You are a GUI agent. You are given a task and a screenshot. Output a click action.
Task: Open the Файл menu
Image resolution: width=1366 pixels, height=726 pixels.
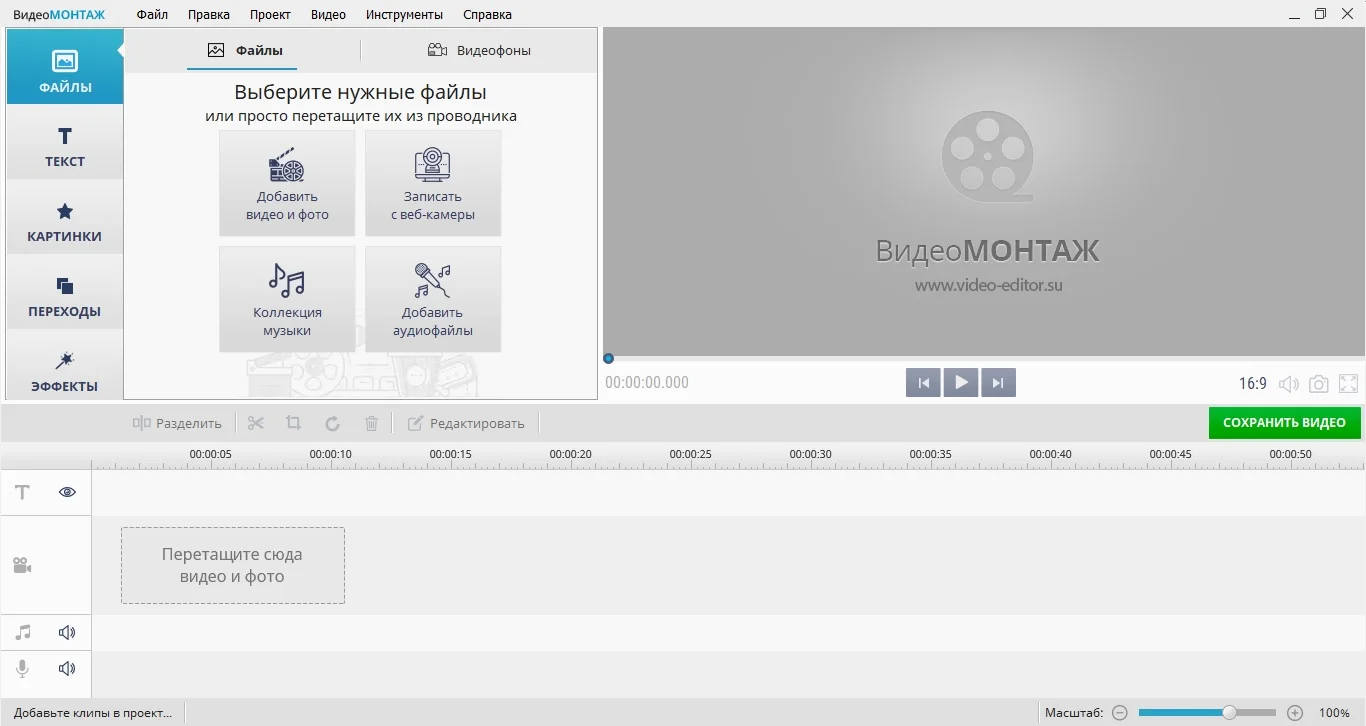tap(152, 14)
